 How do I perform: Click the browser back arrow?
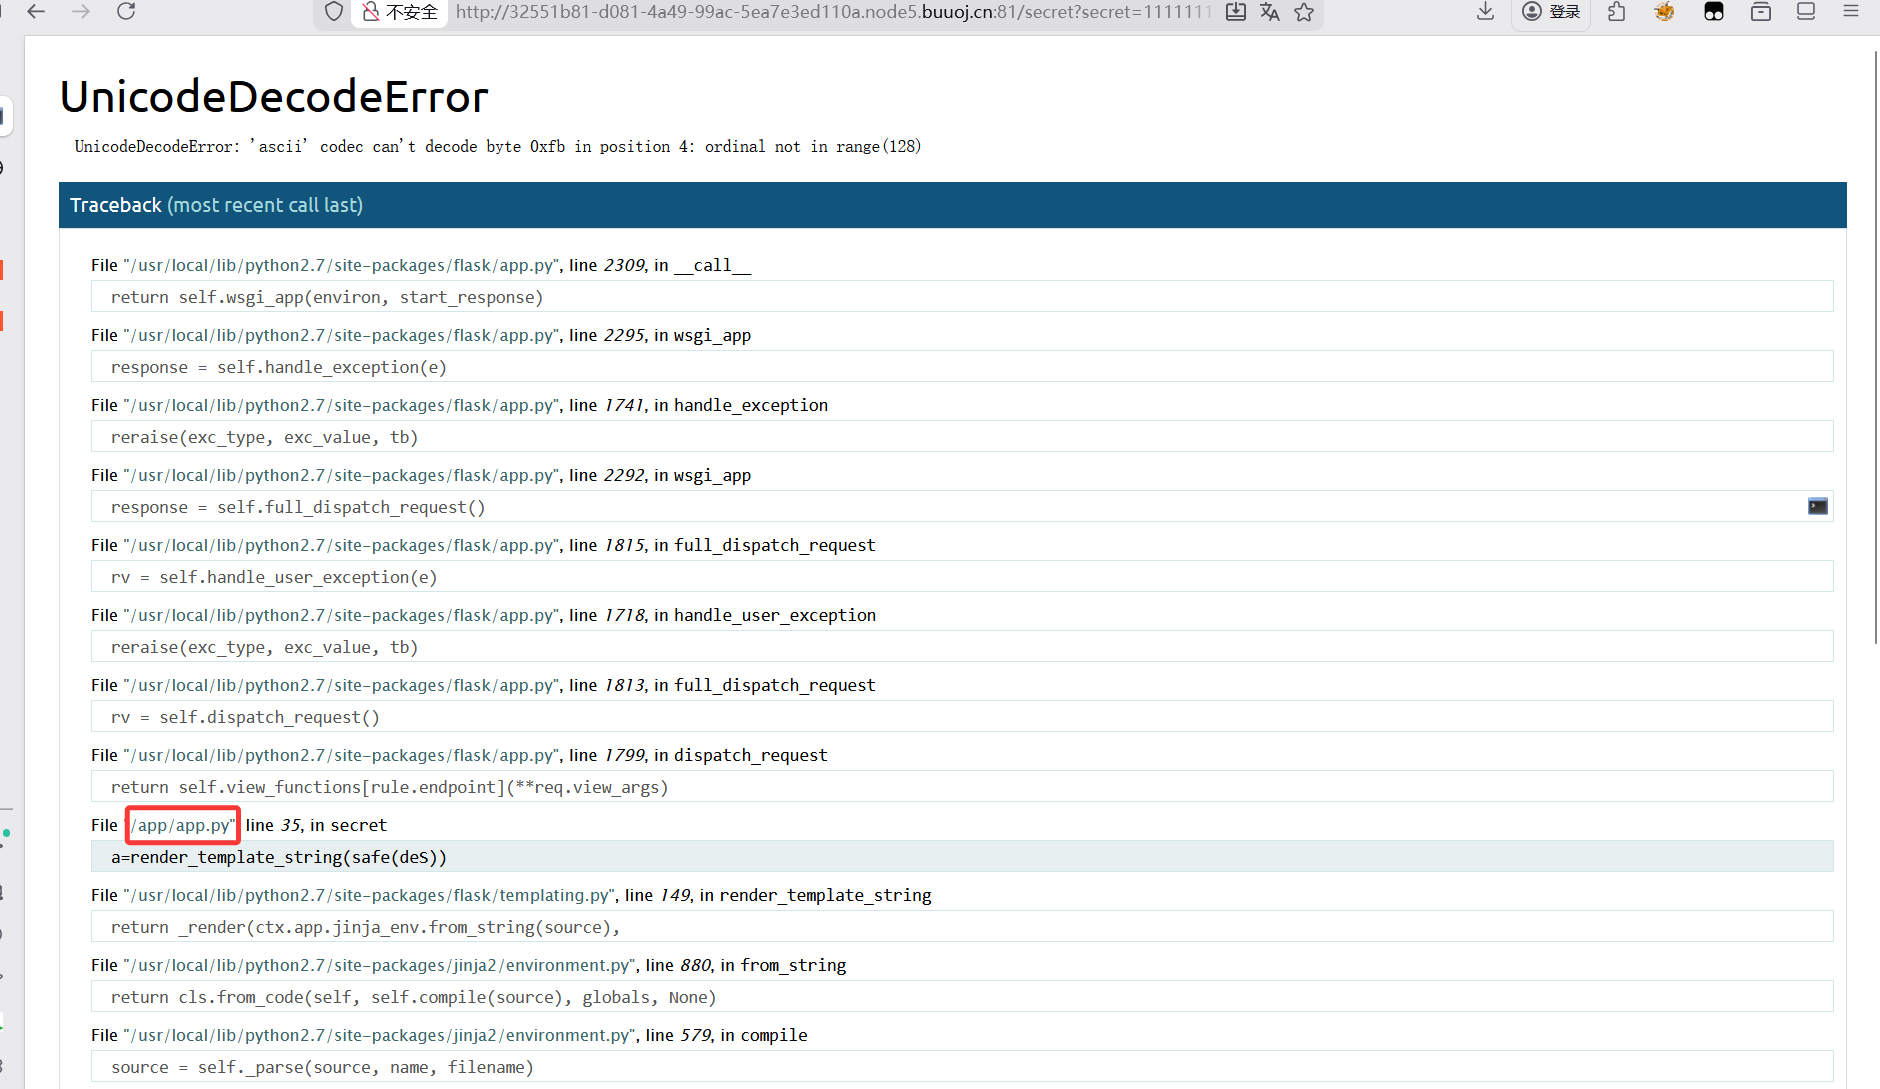click(37, 12)
